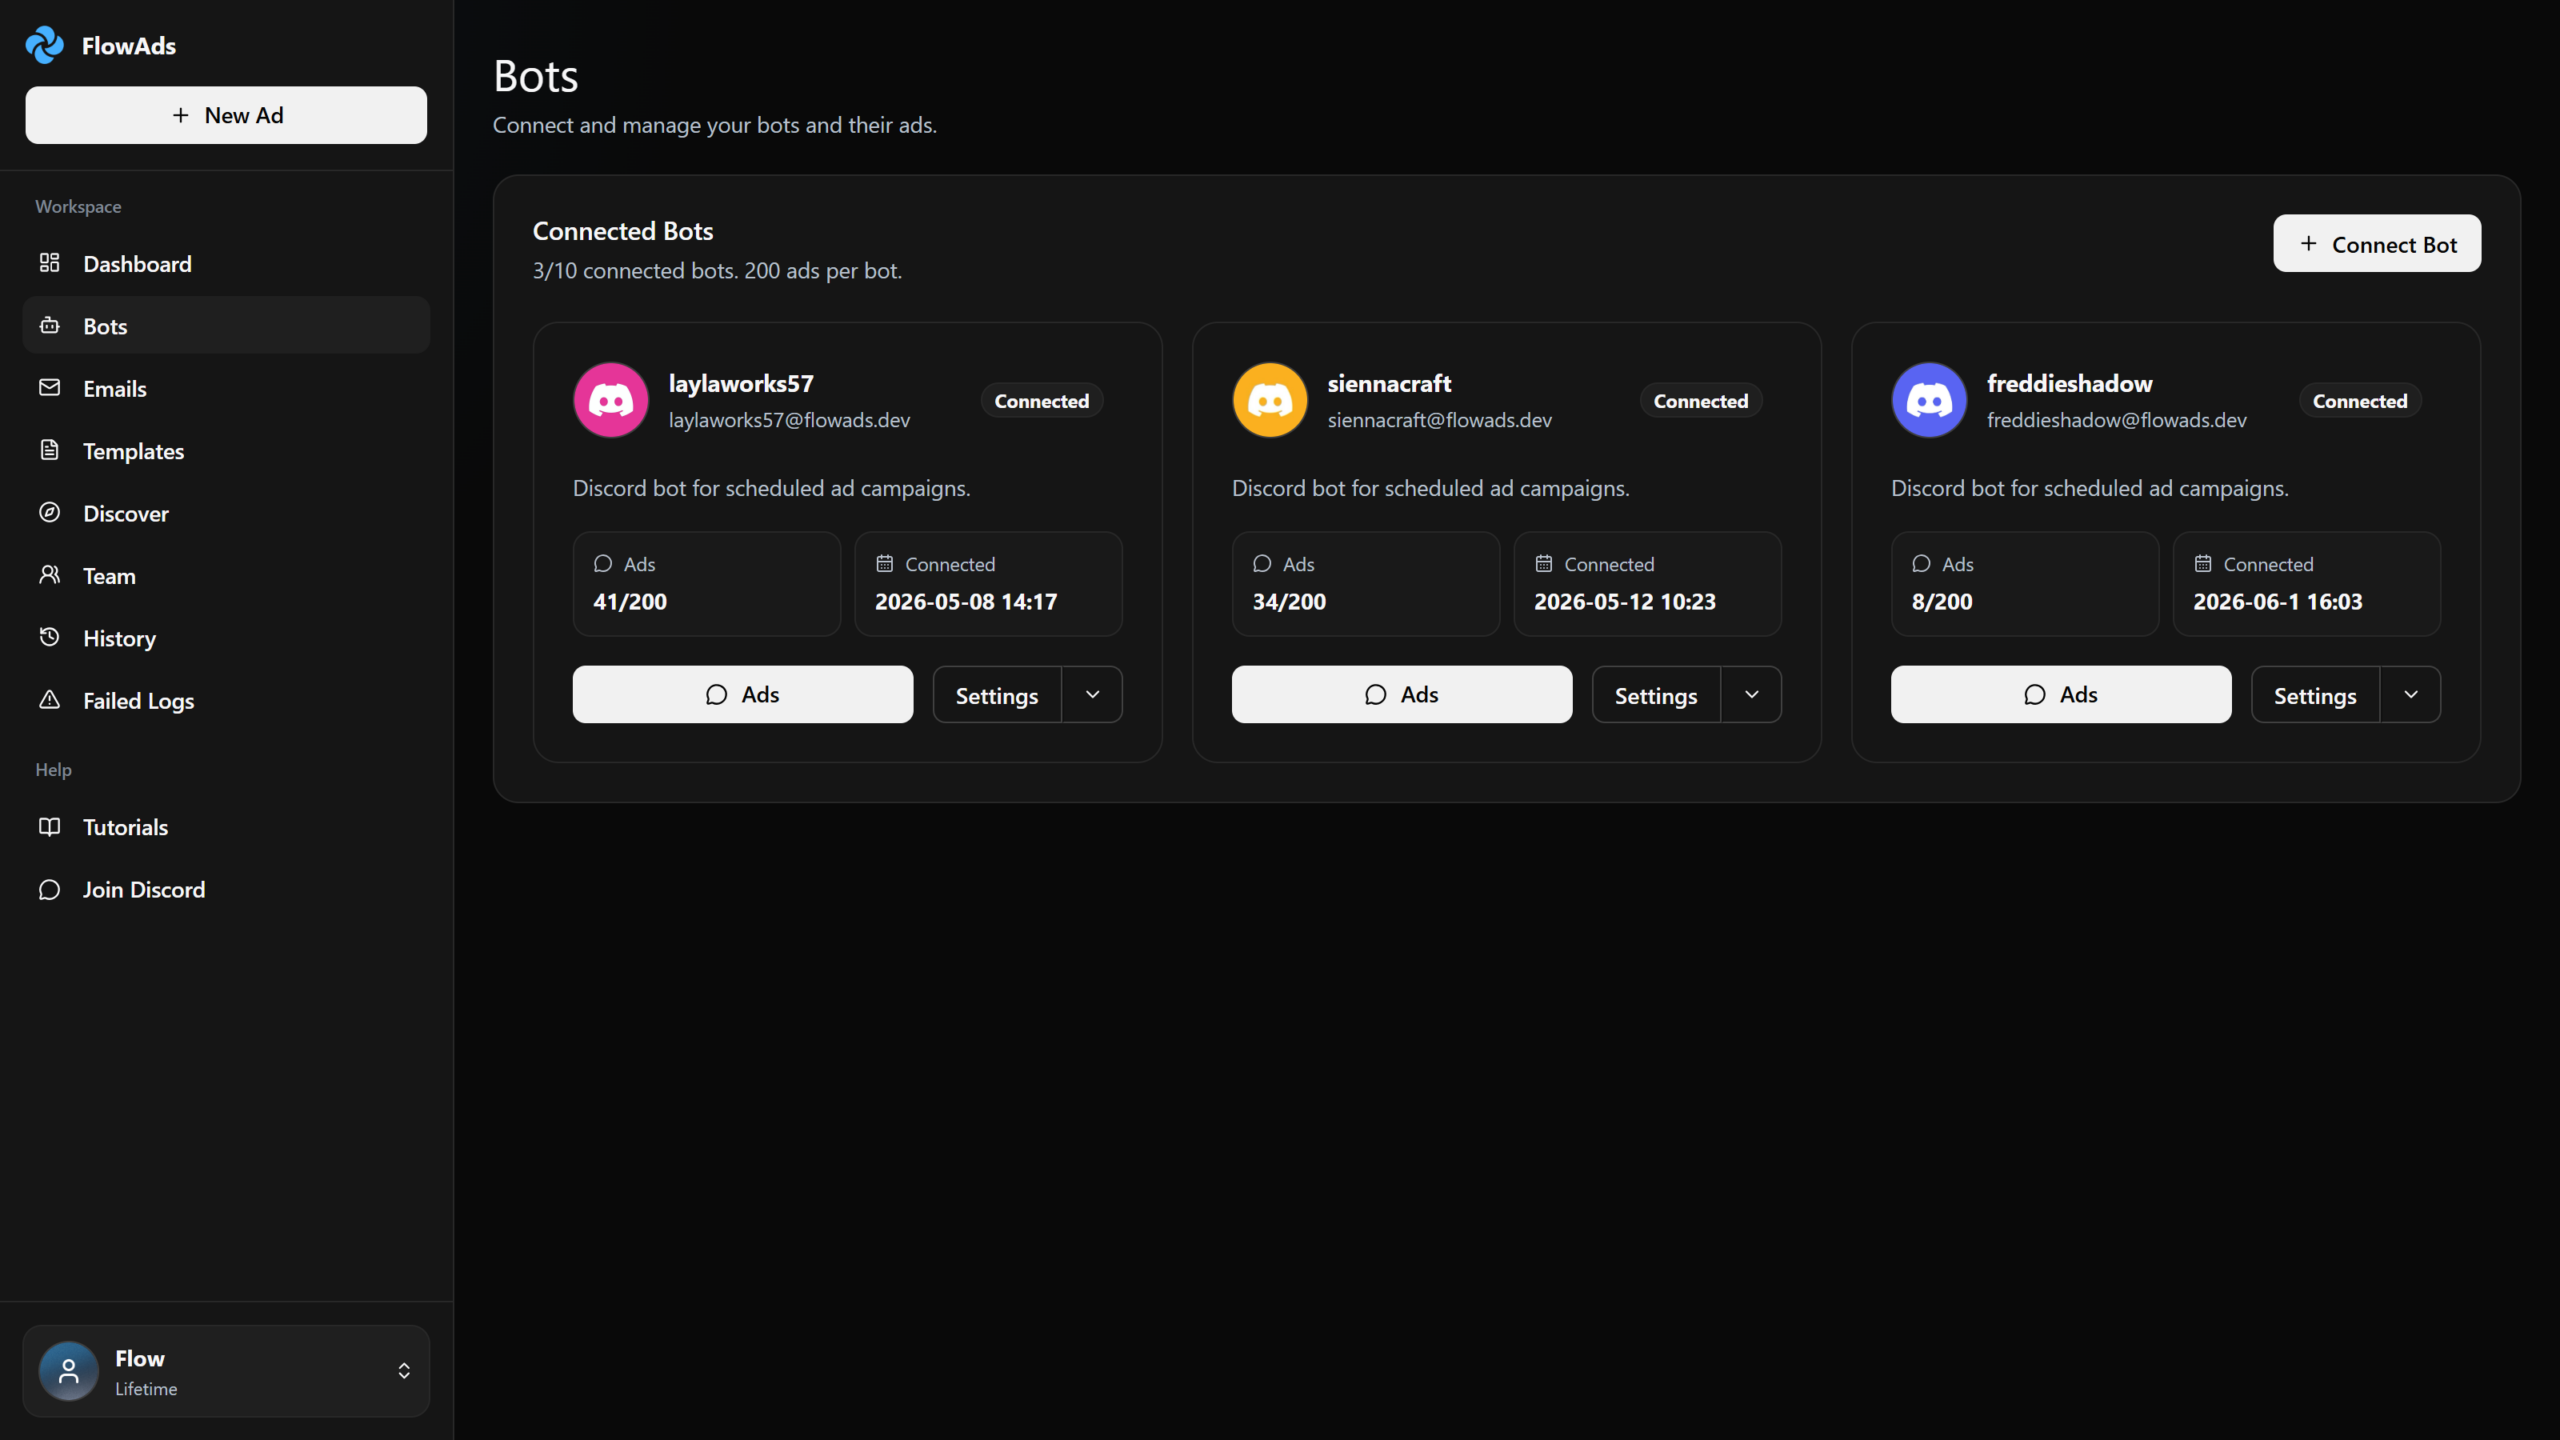Click the 34/200 ads count

(1289, 602)
